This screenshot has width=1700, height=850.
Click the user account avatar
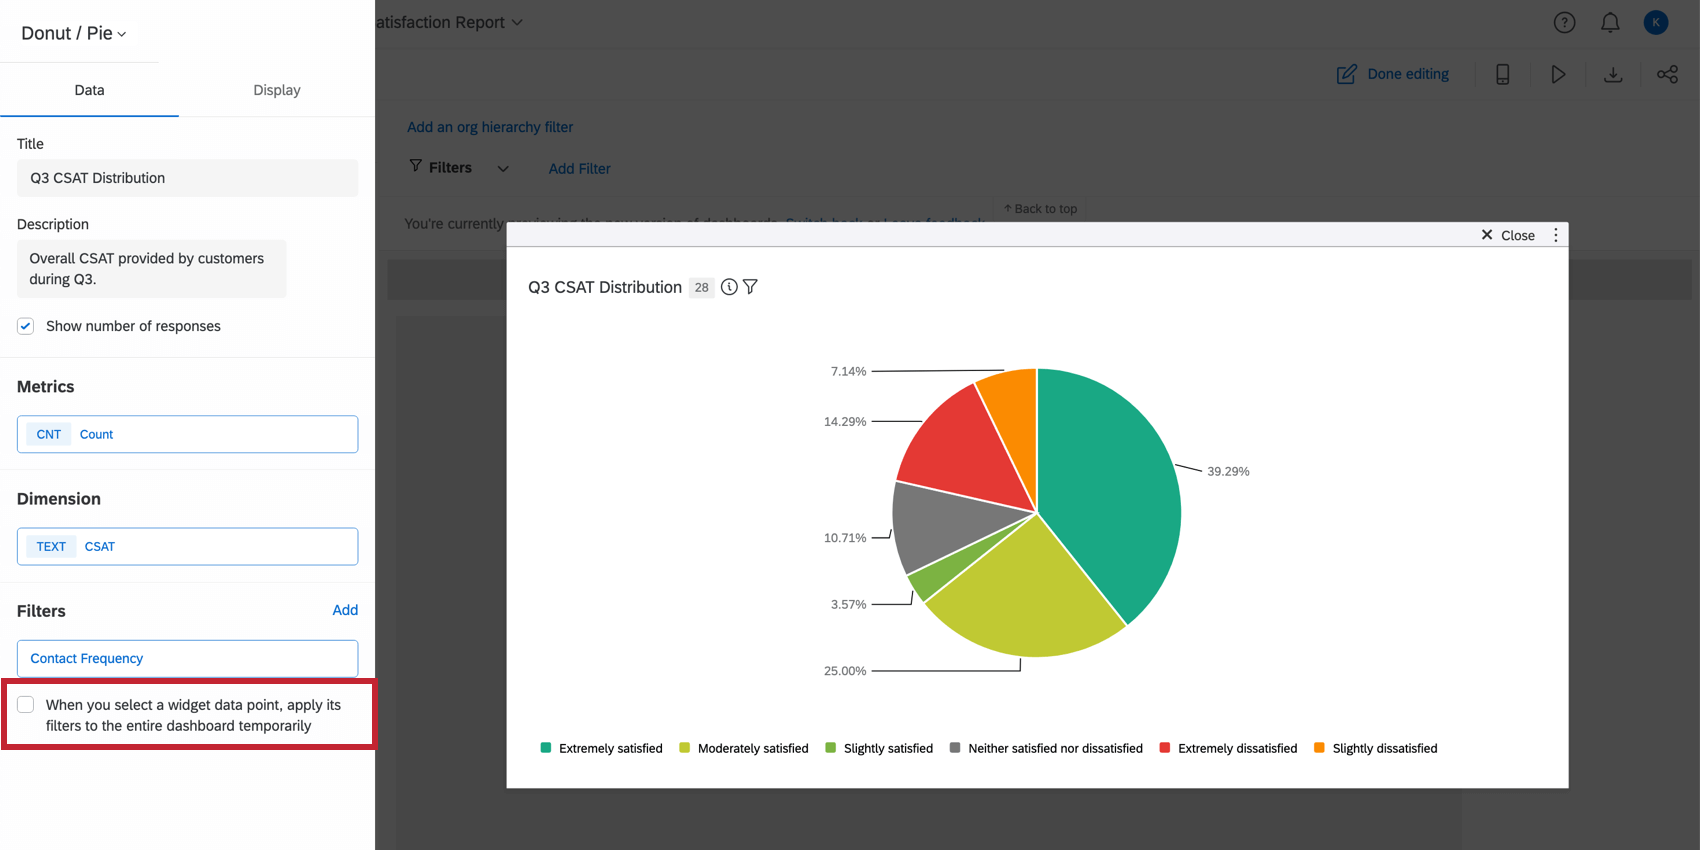click(x=1656, y=22)
